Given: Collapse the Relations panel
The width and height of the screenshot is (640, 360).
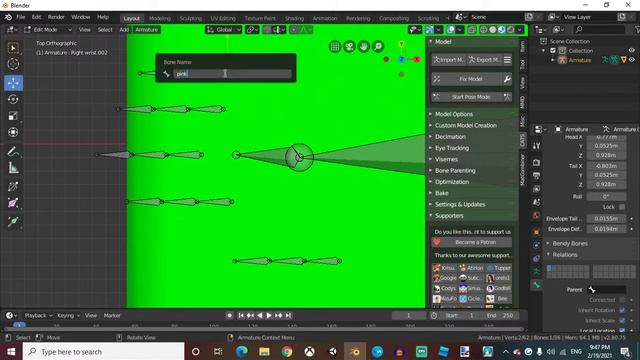Looking at the screenshot, I should (x=564, y=255).
